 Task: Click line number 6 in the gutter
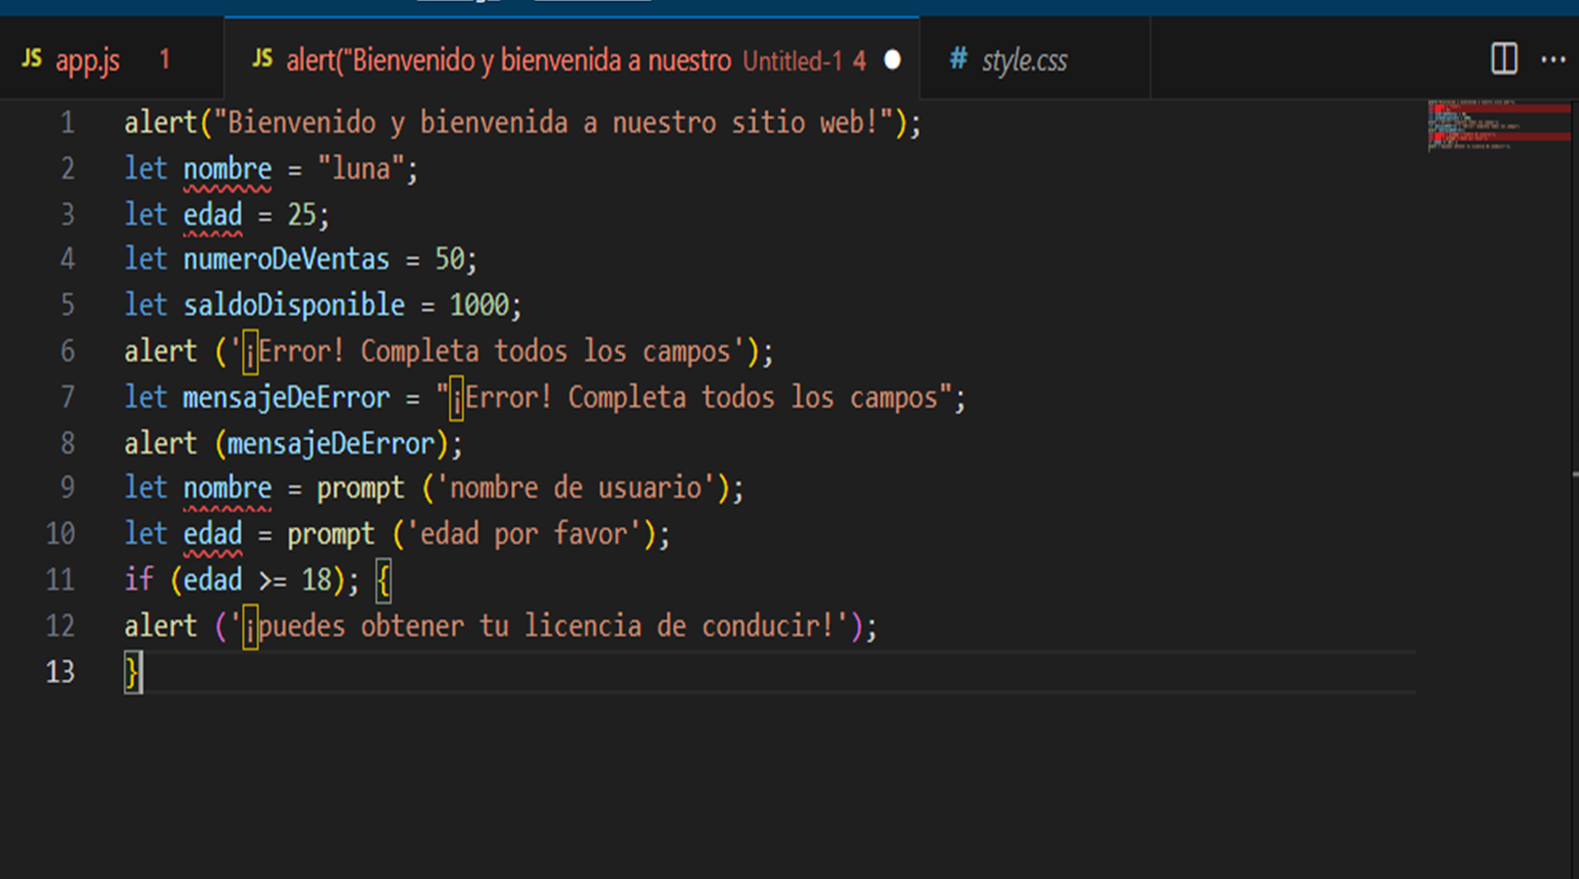click(x=67, y=352)
